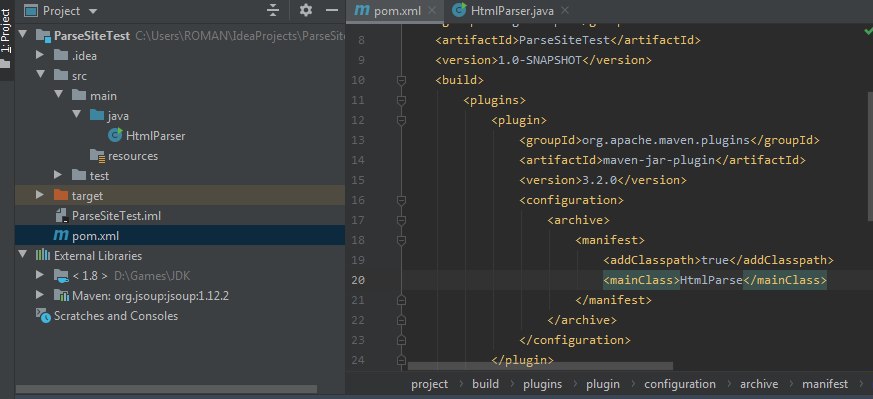The height and width of the screenshot is (399, 873).
Task: Fold the <build> tag on line 10
Action: coord(401,80)
